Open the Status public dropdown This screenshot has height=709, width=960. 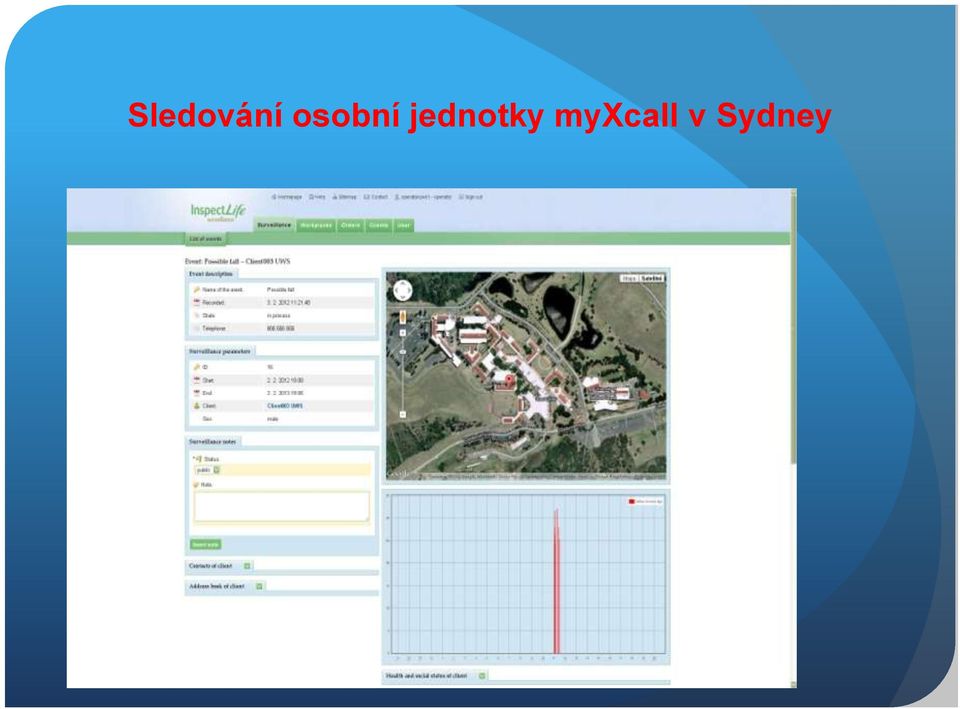[208, 470]
